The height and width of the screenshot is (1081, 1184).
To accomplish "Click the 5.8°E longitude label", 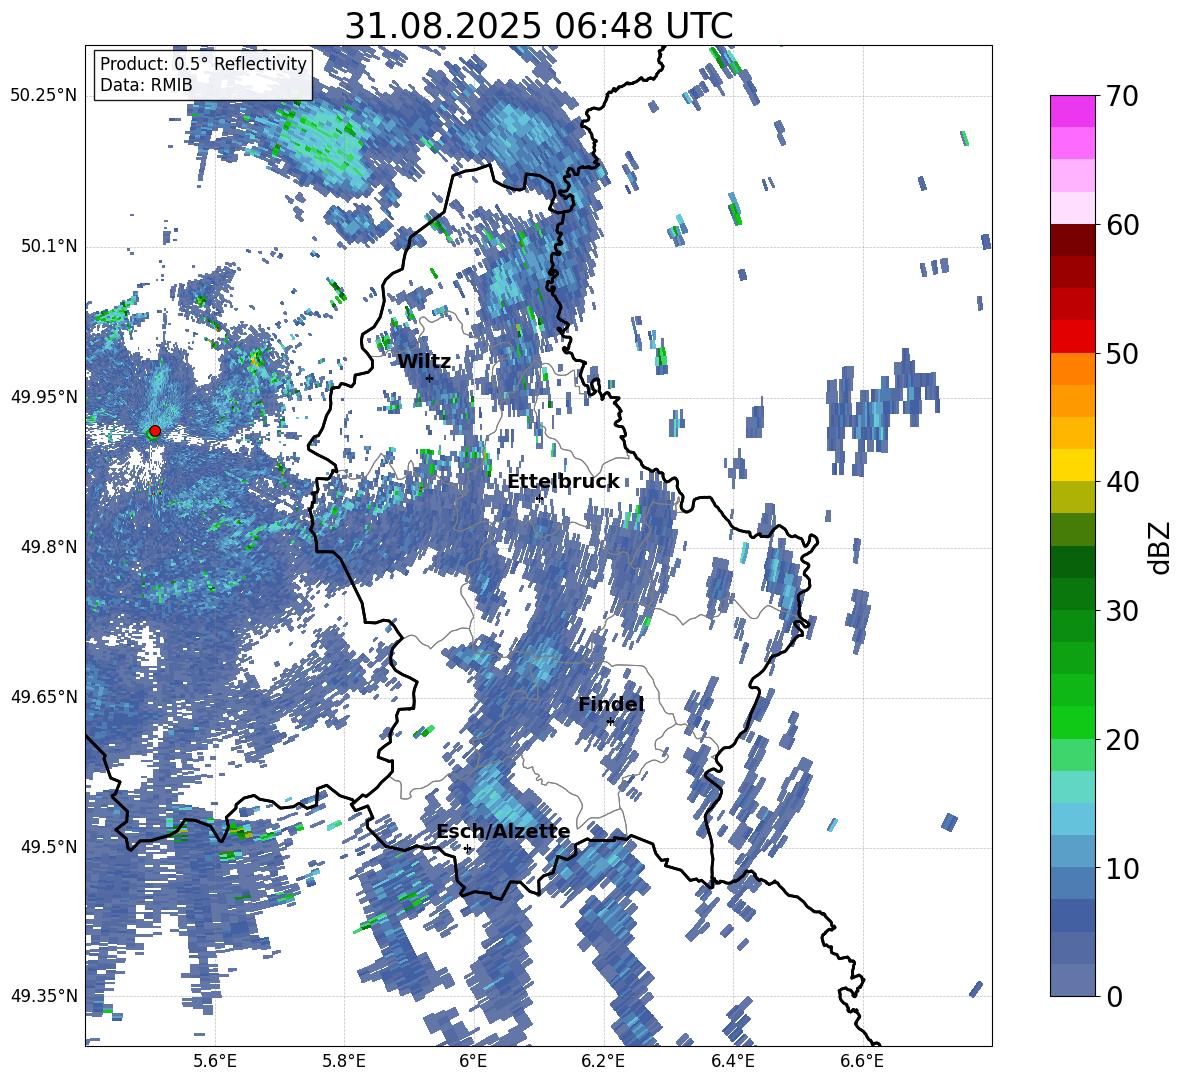I will 344,1061.
